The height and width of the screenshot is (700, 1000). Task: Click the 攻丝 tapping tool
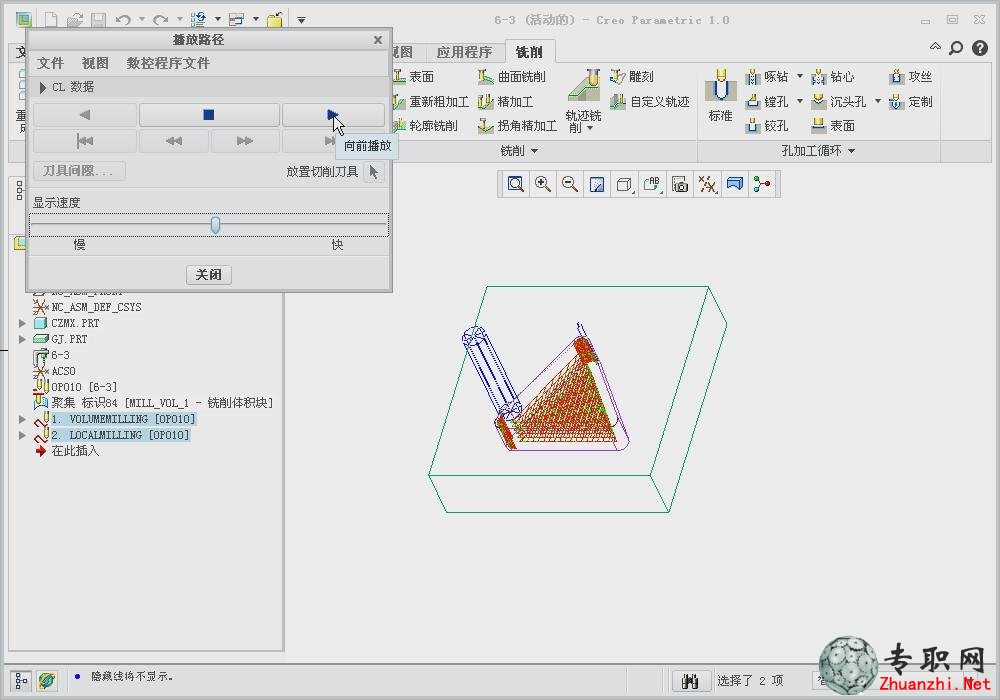coord(911,77)
